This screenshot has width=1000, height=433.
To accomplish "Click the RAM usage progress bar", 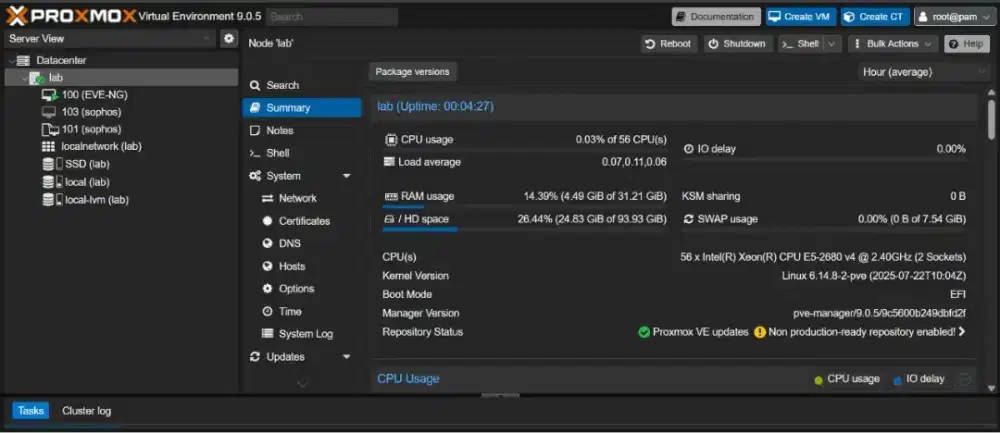I will (524, 207).
